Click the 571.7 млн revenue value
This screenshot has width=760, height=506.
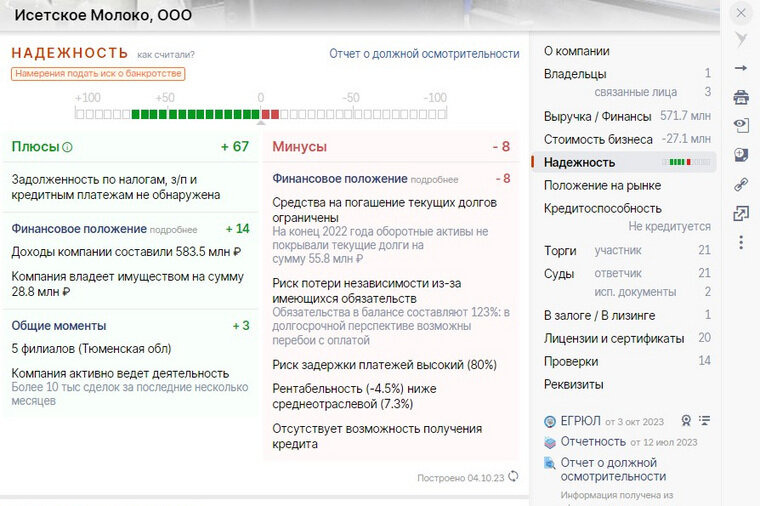[685, 116]
